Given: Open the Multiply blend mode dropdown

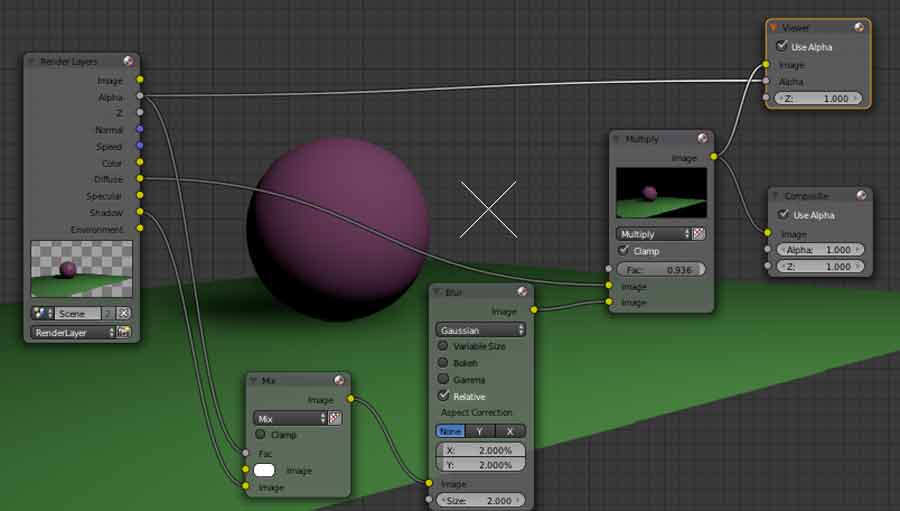Looking at the screenshot, I should (x=653, y=233).
